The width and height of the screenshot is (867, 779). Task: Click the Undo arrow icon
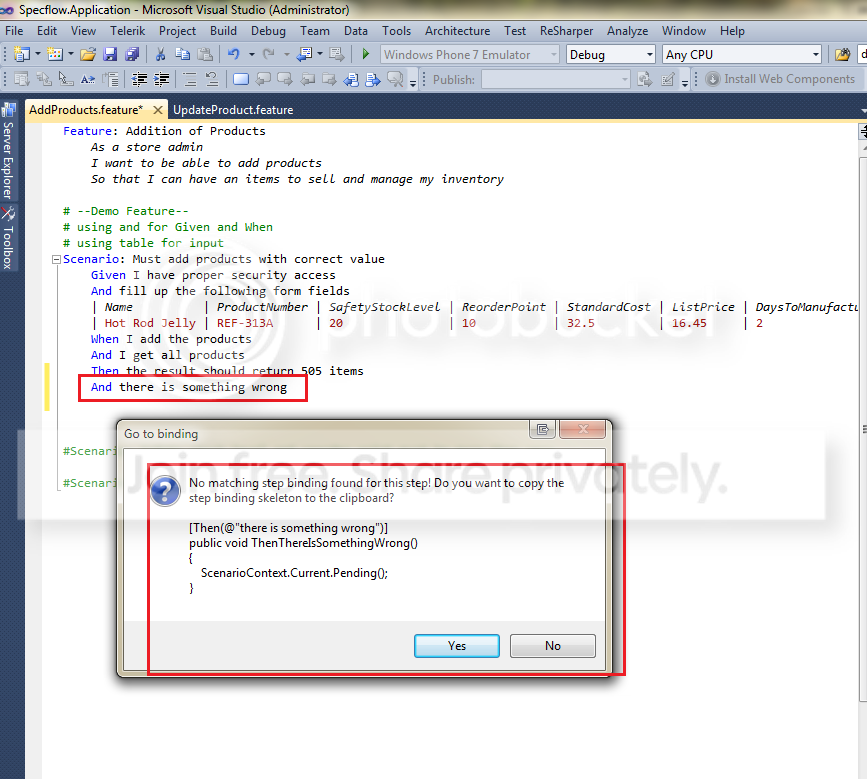coord(234,54)
